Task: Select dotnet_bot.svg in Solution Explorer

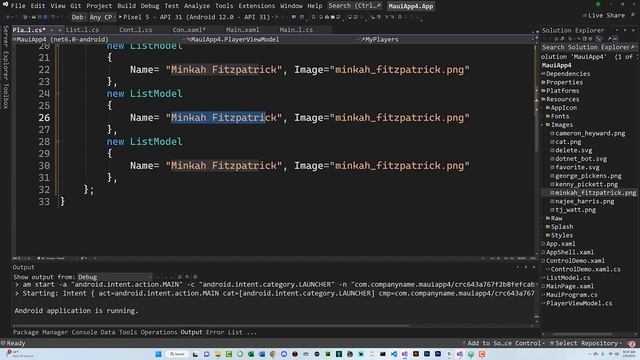Action: 581,159
